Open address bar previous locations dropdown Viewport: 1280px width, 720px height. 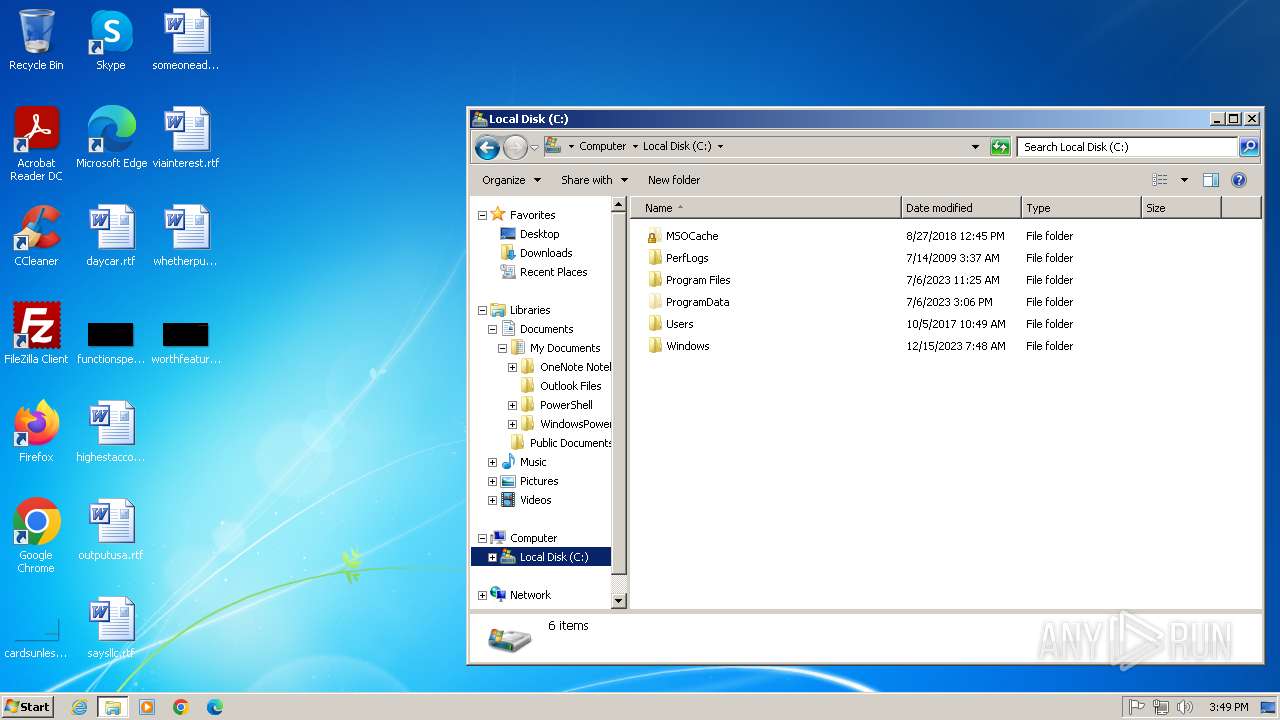[976, 146]
